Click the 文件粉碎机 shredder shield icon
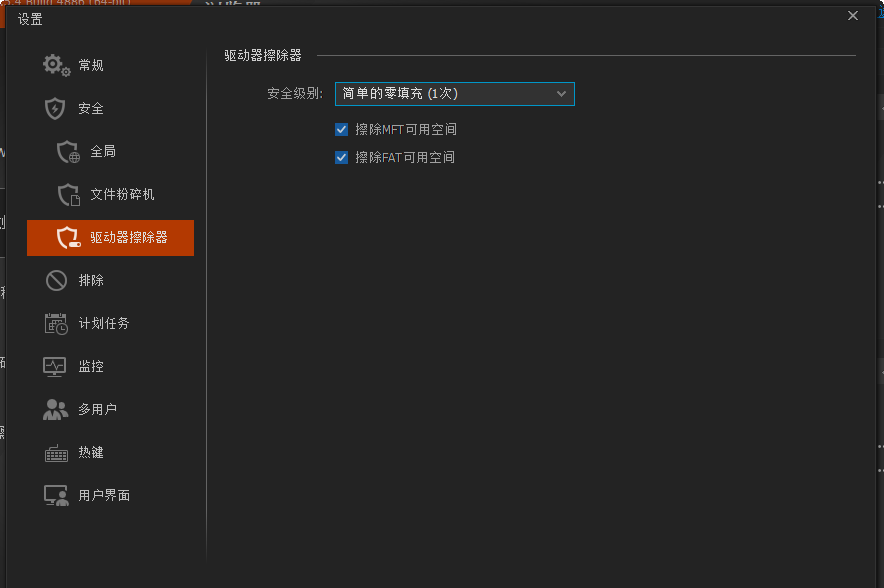 68,194
